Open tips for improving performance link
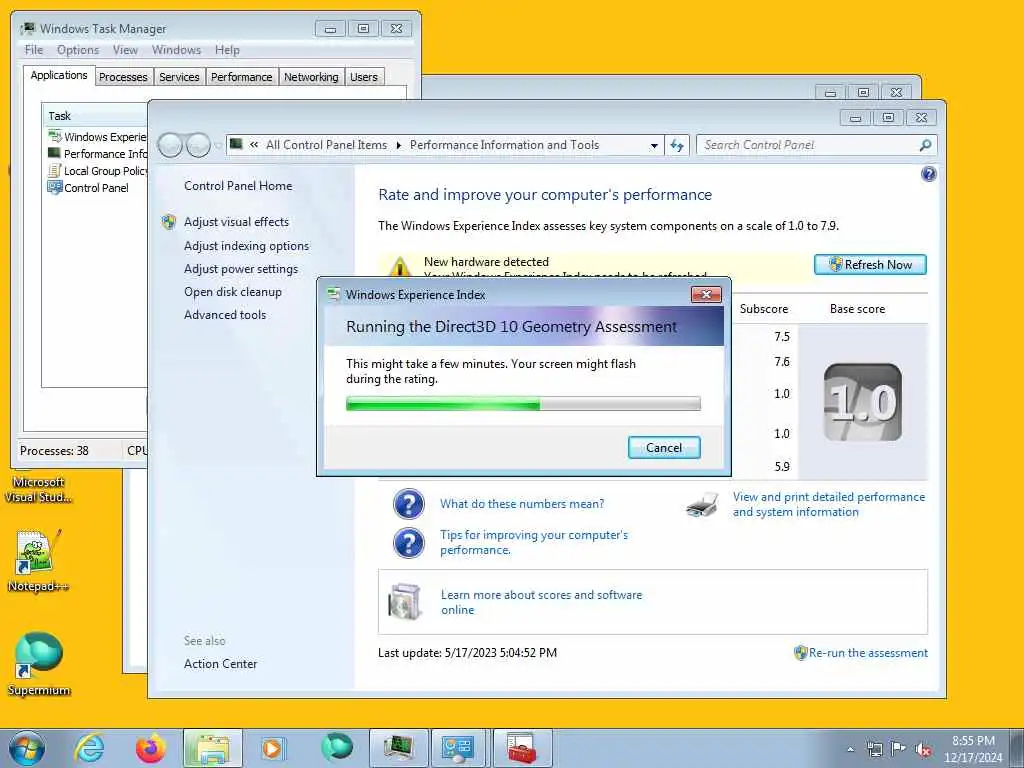 point(534,542)
